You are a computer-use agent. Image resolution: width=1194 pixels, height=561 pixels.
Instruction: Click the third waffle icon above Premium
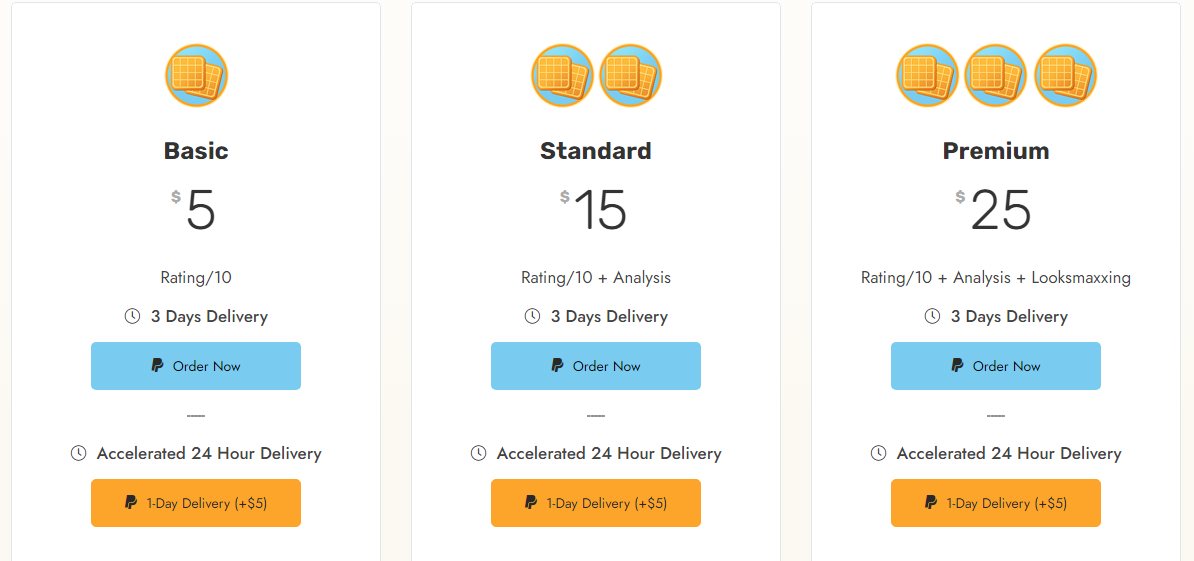click(1065, 75)
